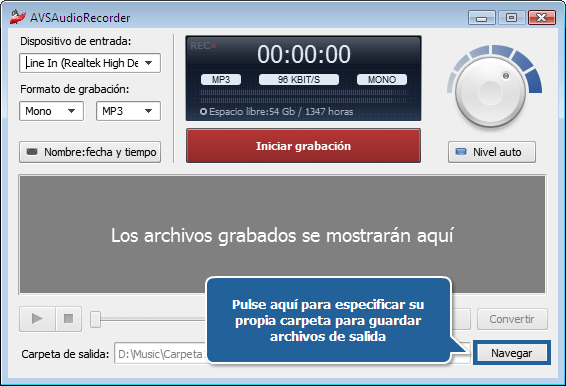Expand the MP3 format dropdown
The width and height of the screenshot is (566, 386).
click(x=128, y=111)
